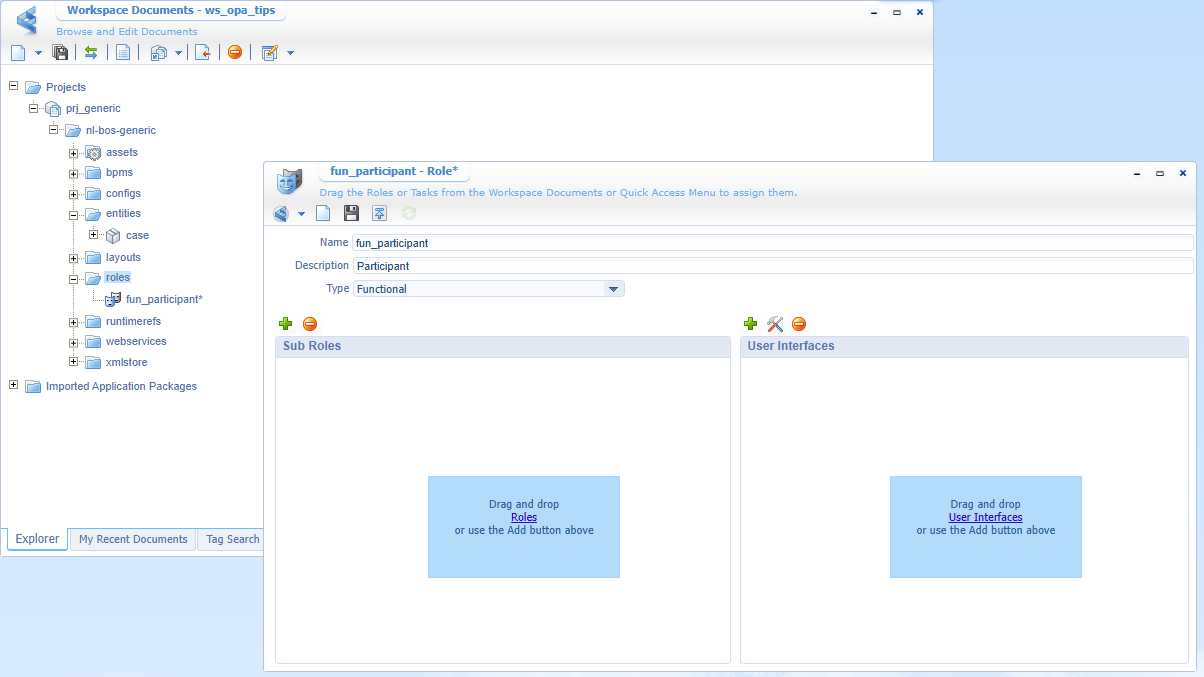Open the Tag Search tab
1204x677 pixels.
232,539
